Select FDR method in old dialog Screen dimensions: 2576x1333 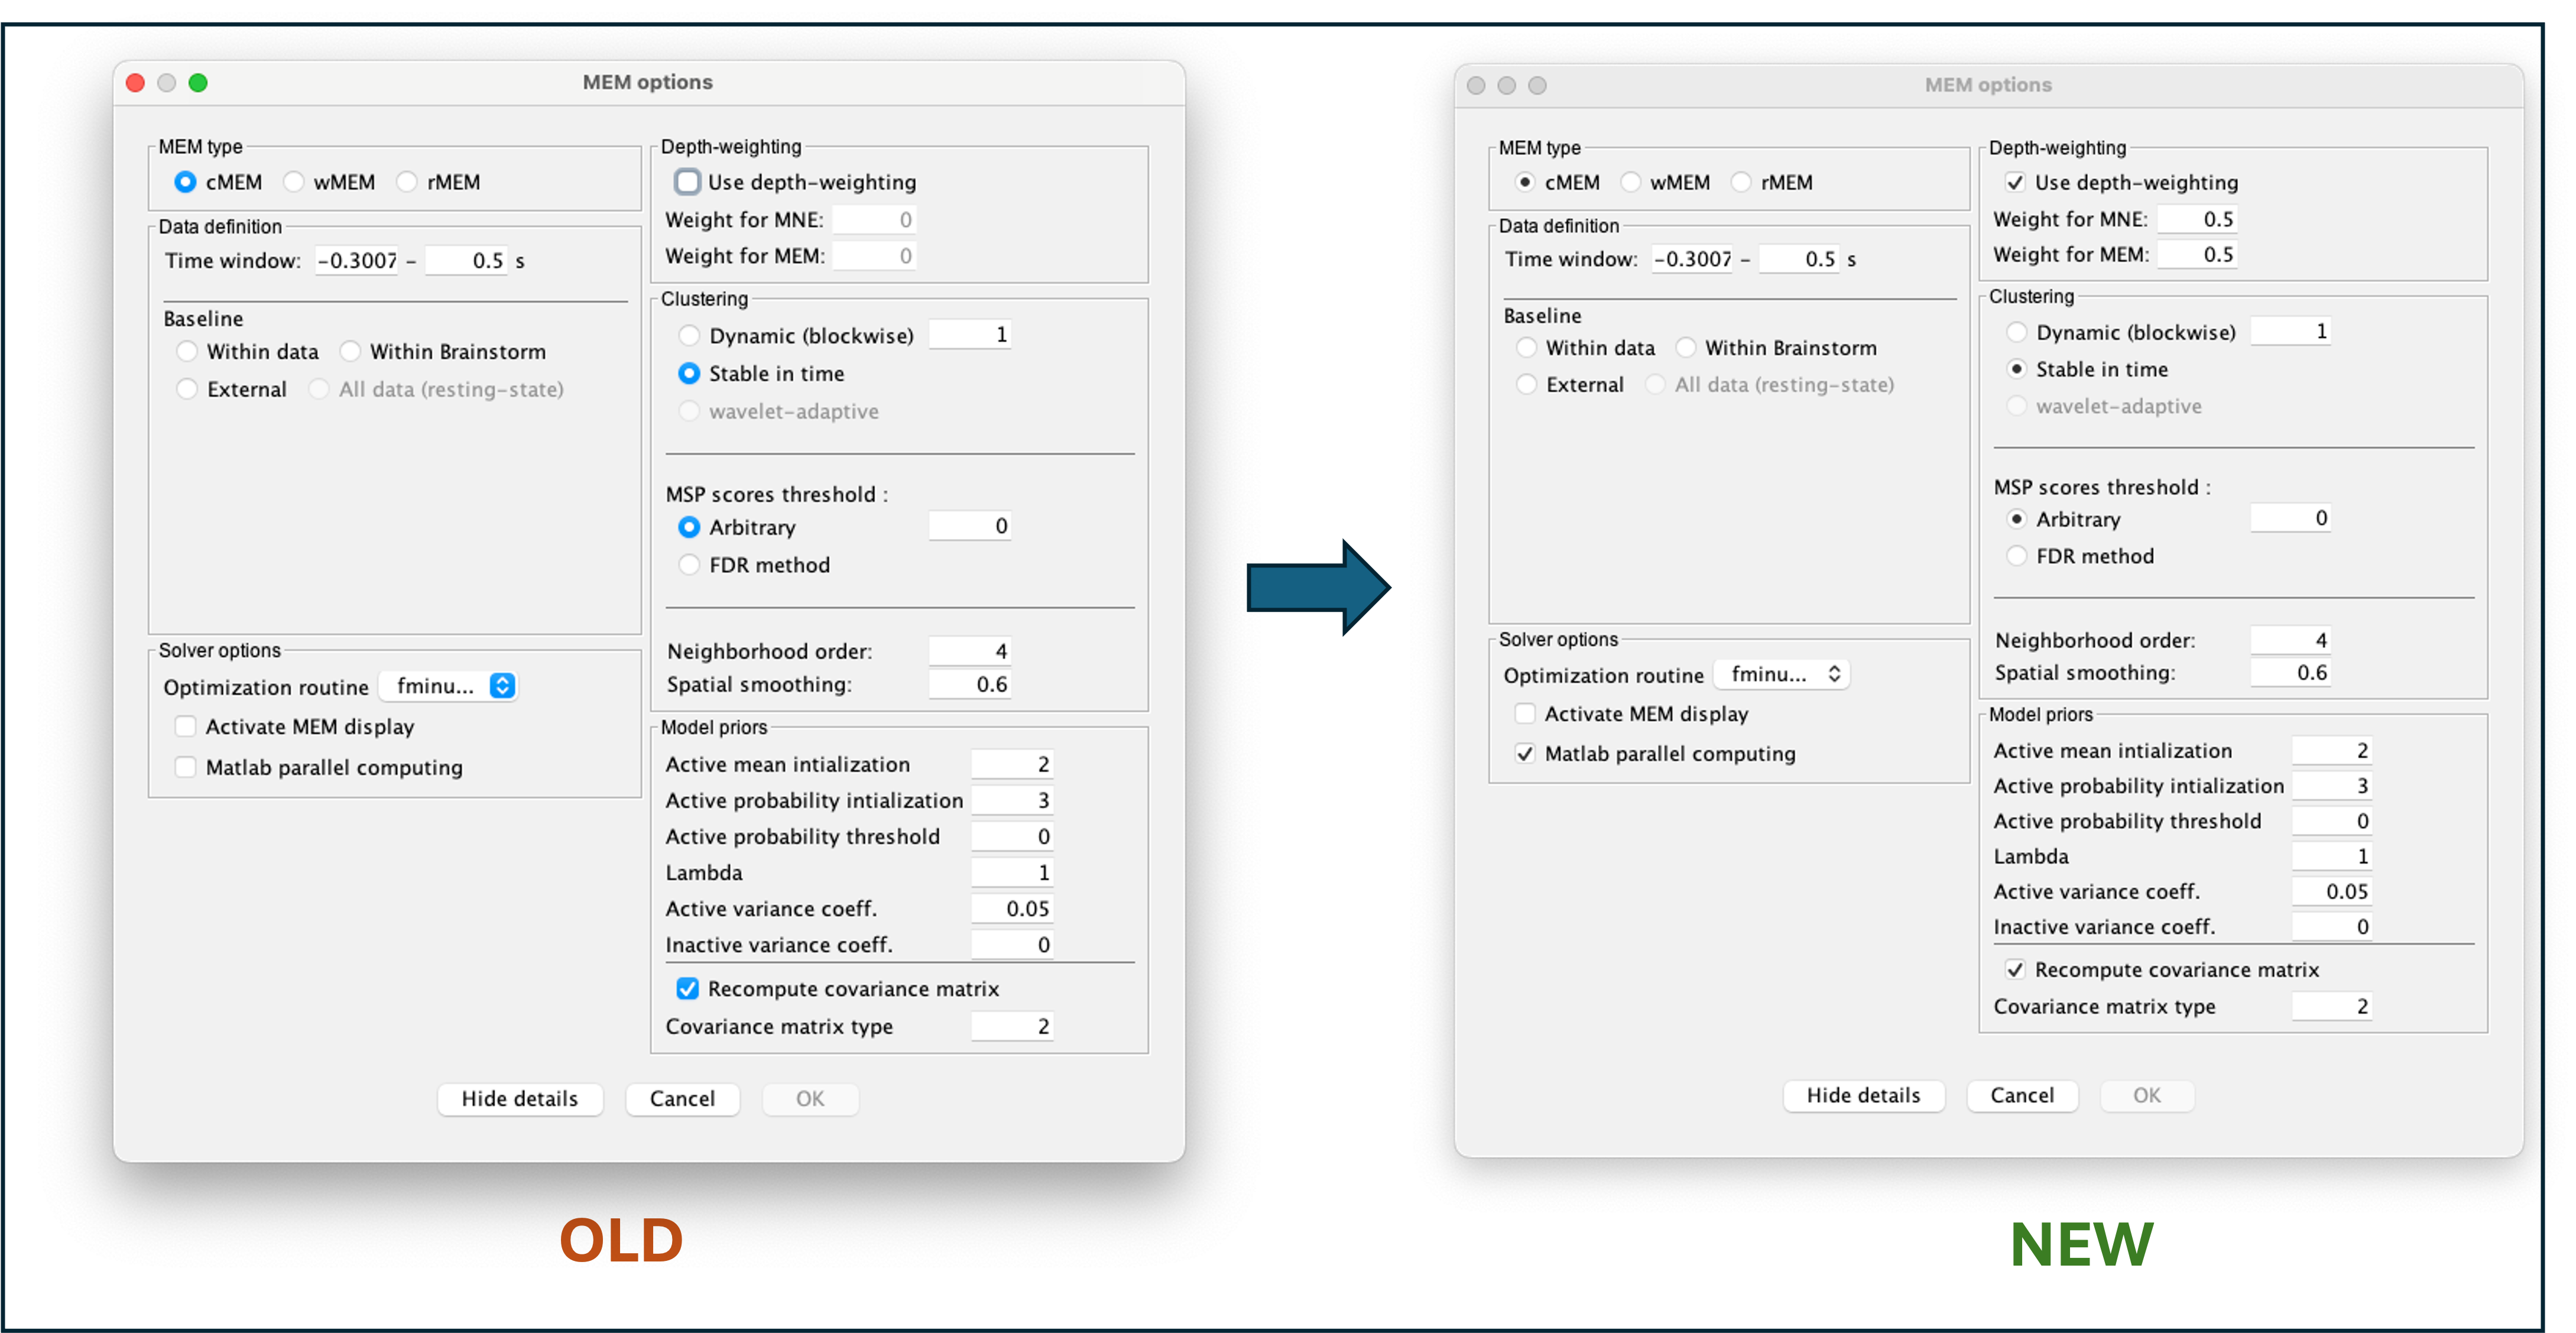tap(689, 565)
